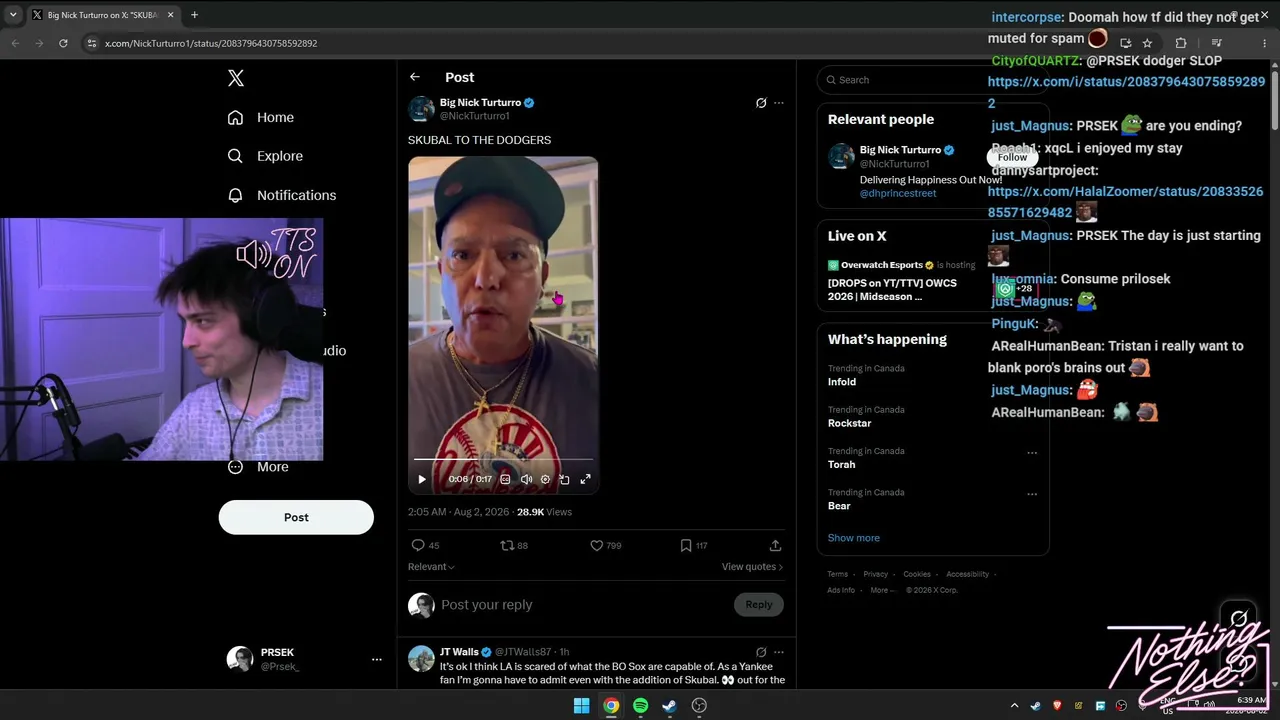Toggle picture-in-picture on the video
The height and width of the screenshot is (720, 1280).
pyautogui.click(x=564, y=479)
